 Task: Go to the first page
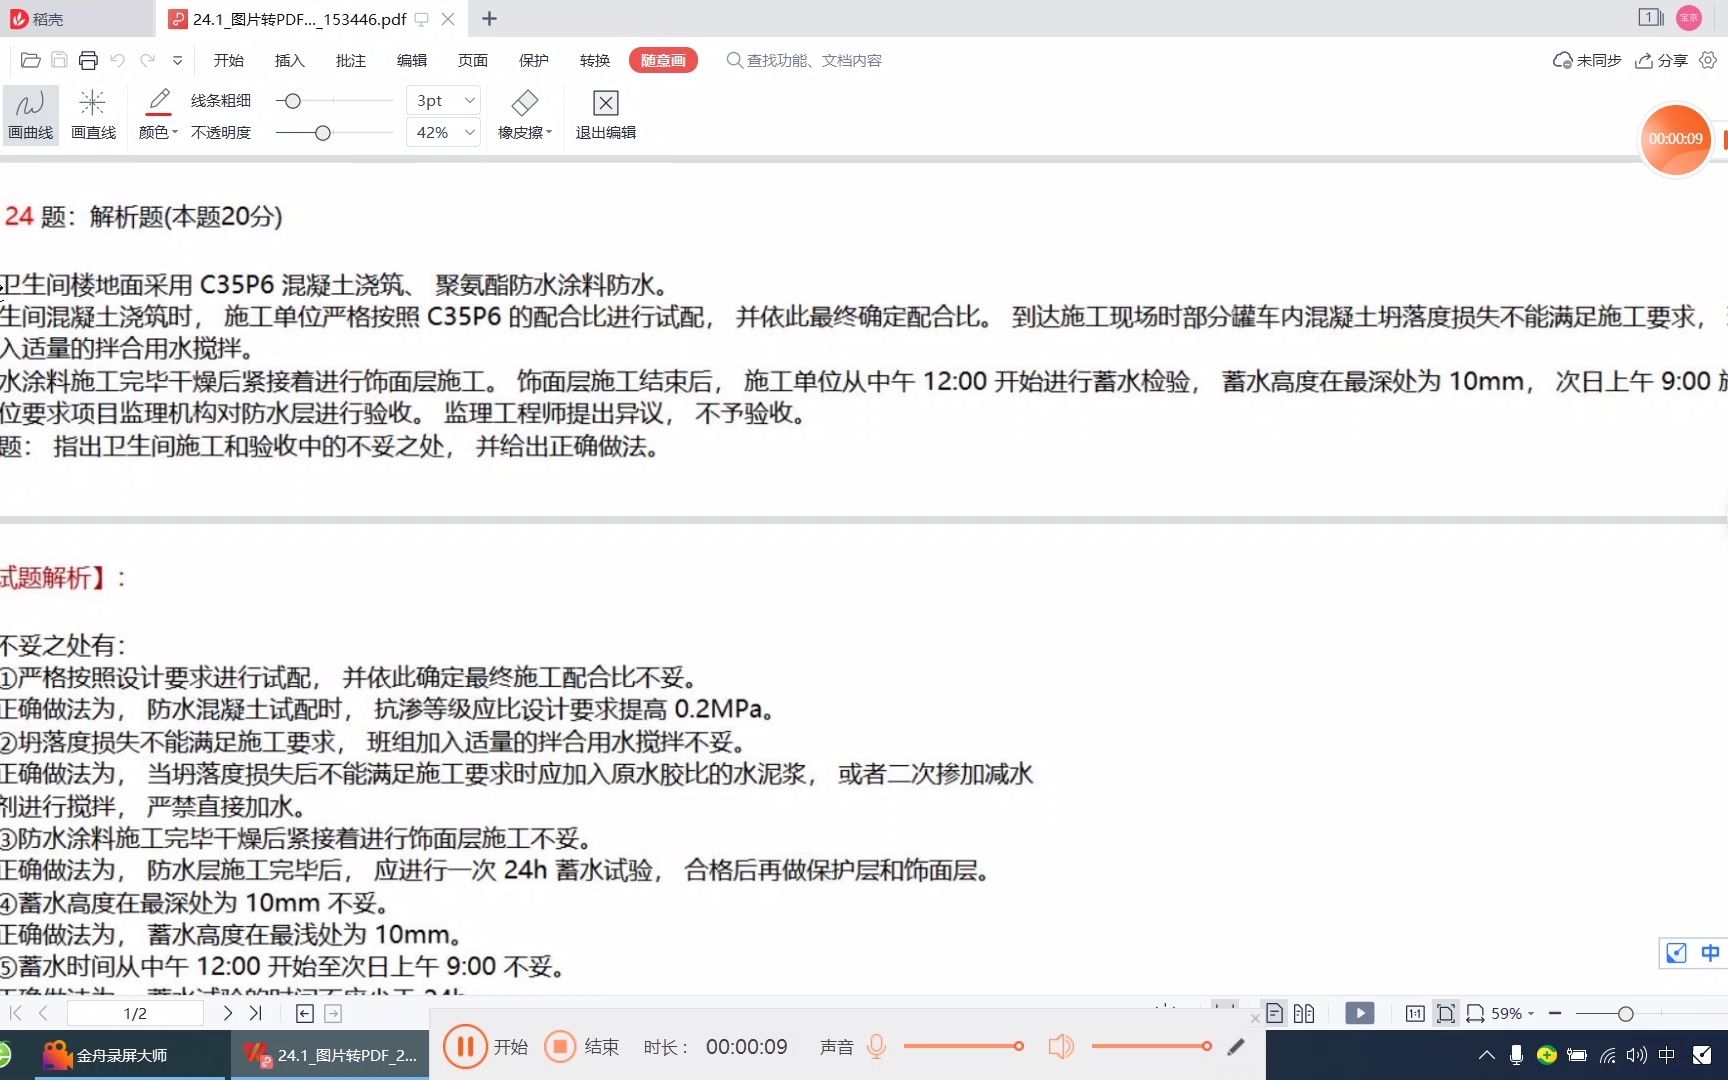click(15, 1013)
